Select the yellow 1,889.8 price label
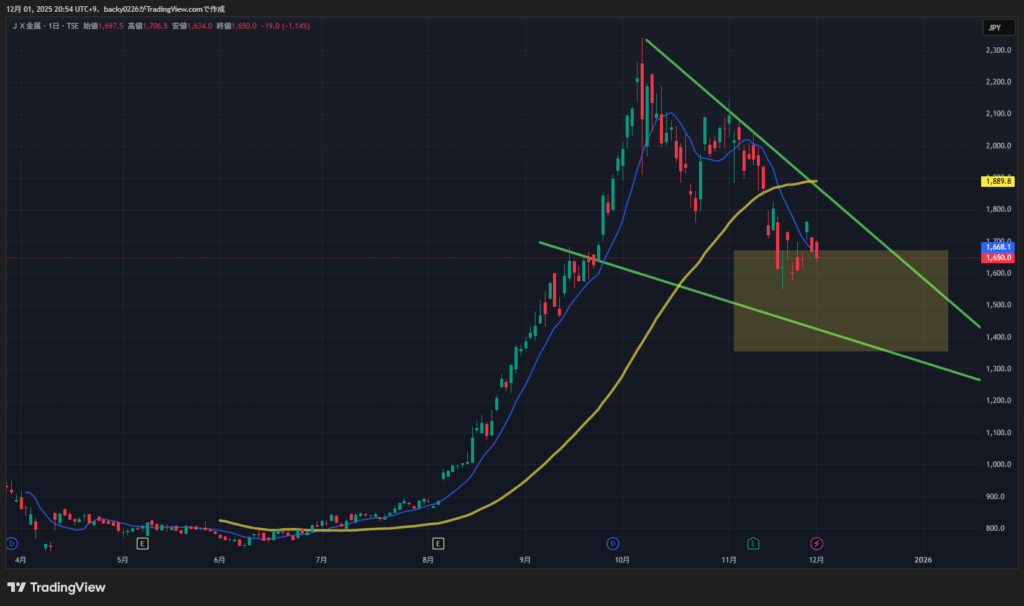Image resolution: width=1024 pixels, height=606 pixels. coord(999,182)
